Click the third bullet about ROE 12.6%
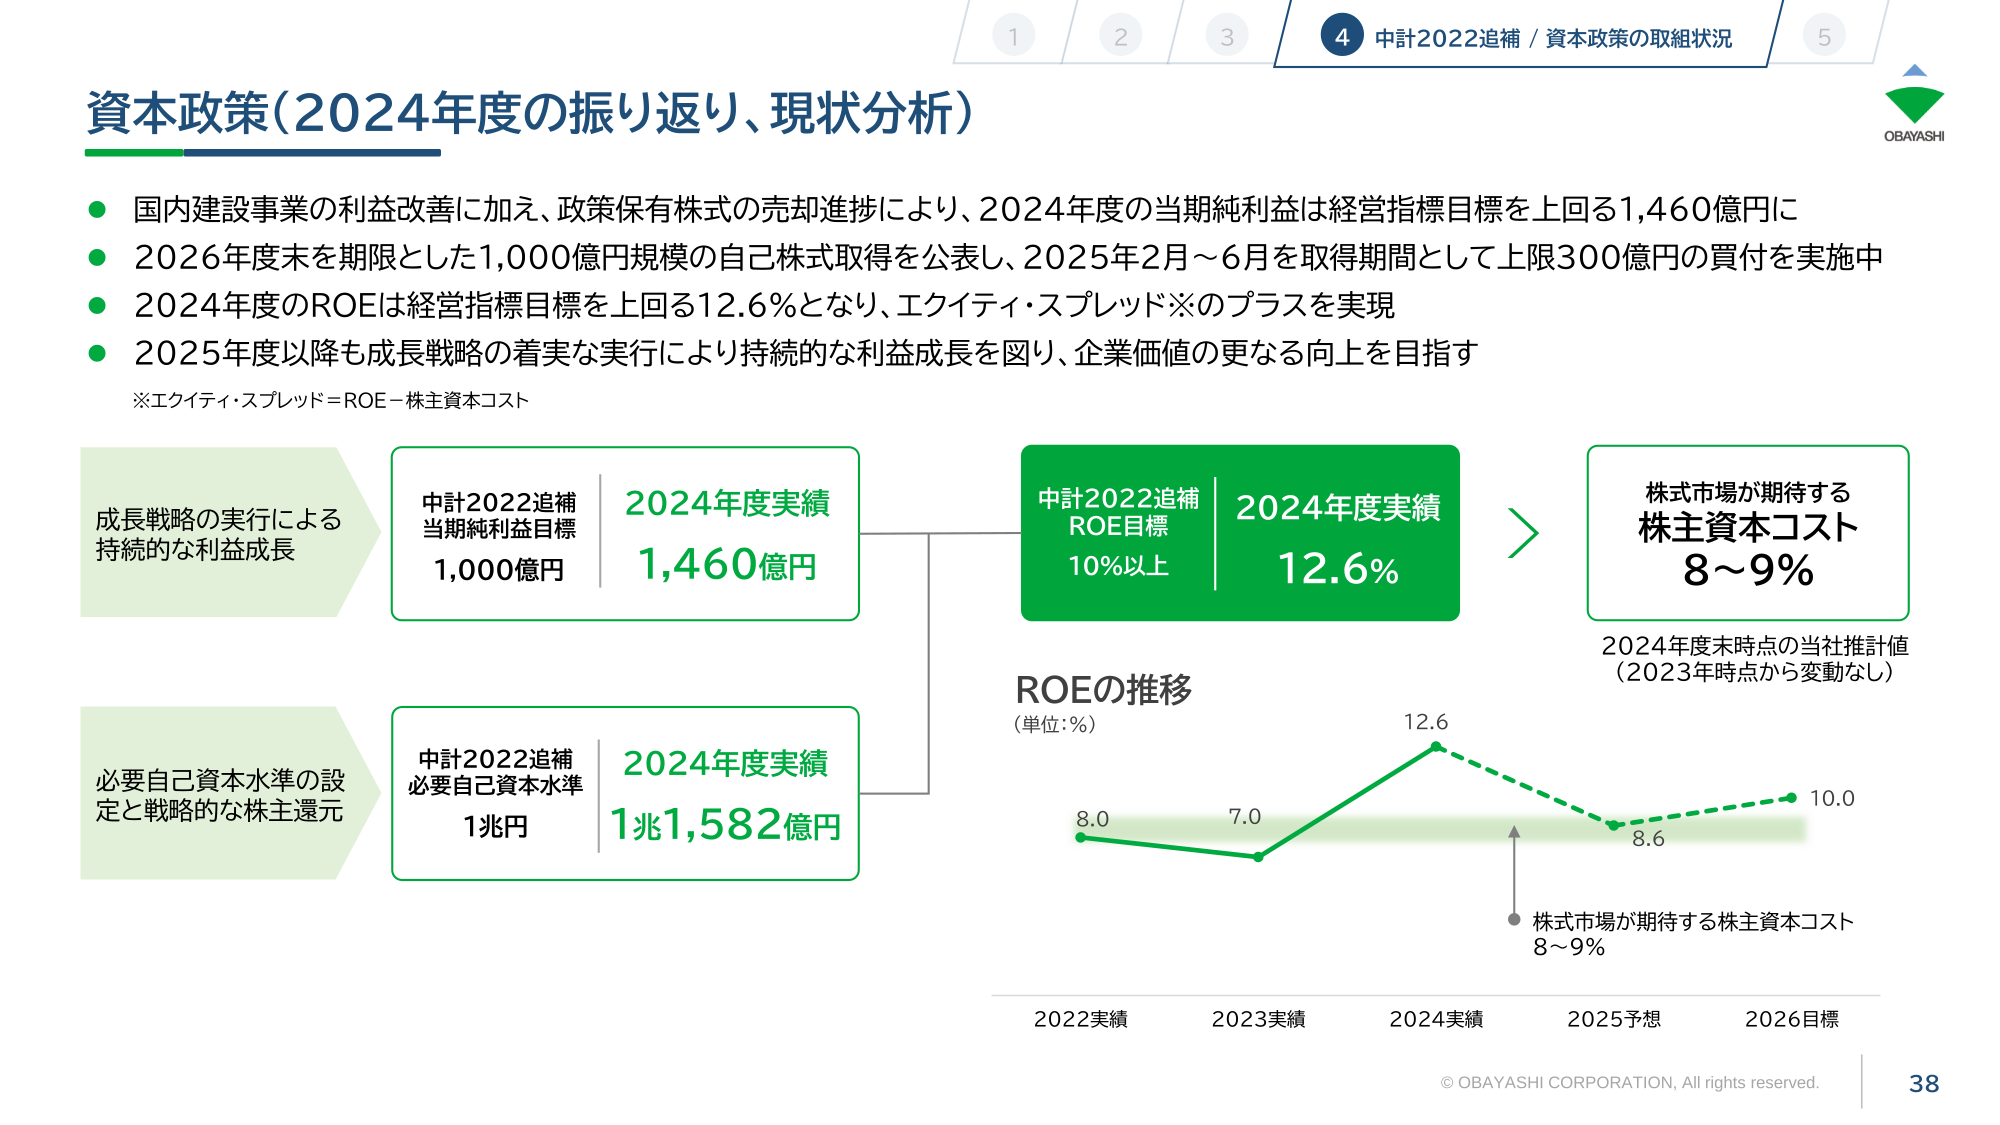Screen dimensions: 2000x1125 [764, 305]
